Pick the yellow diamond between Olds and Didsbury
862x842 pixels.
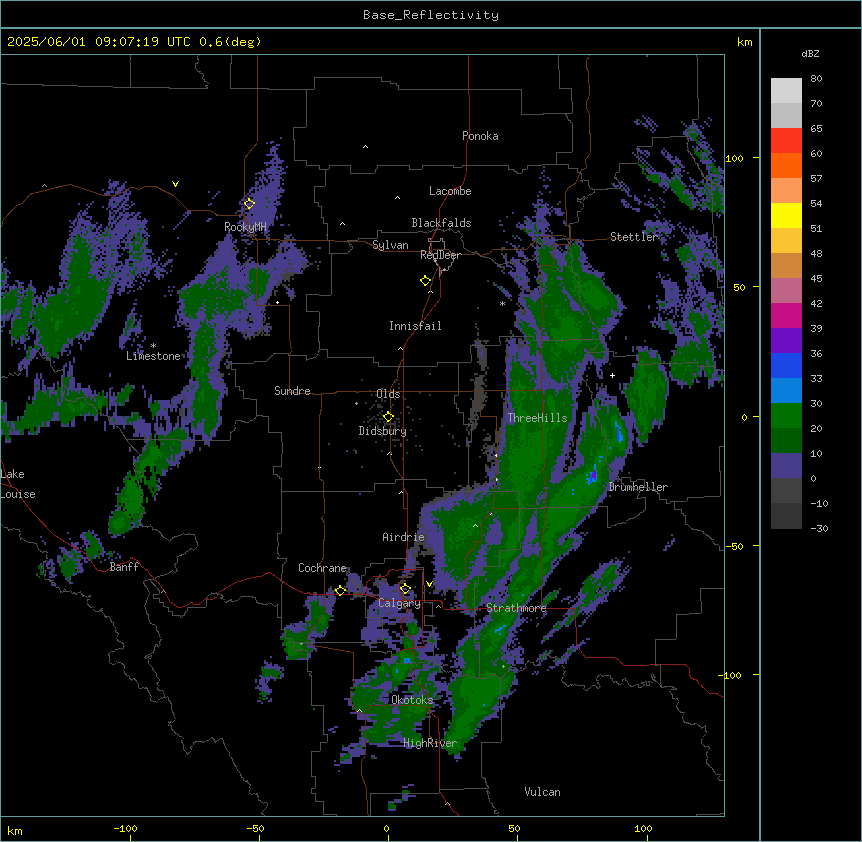[388, 417]
